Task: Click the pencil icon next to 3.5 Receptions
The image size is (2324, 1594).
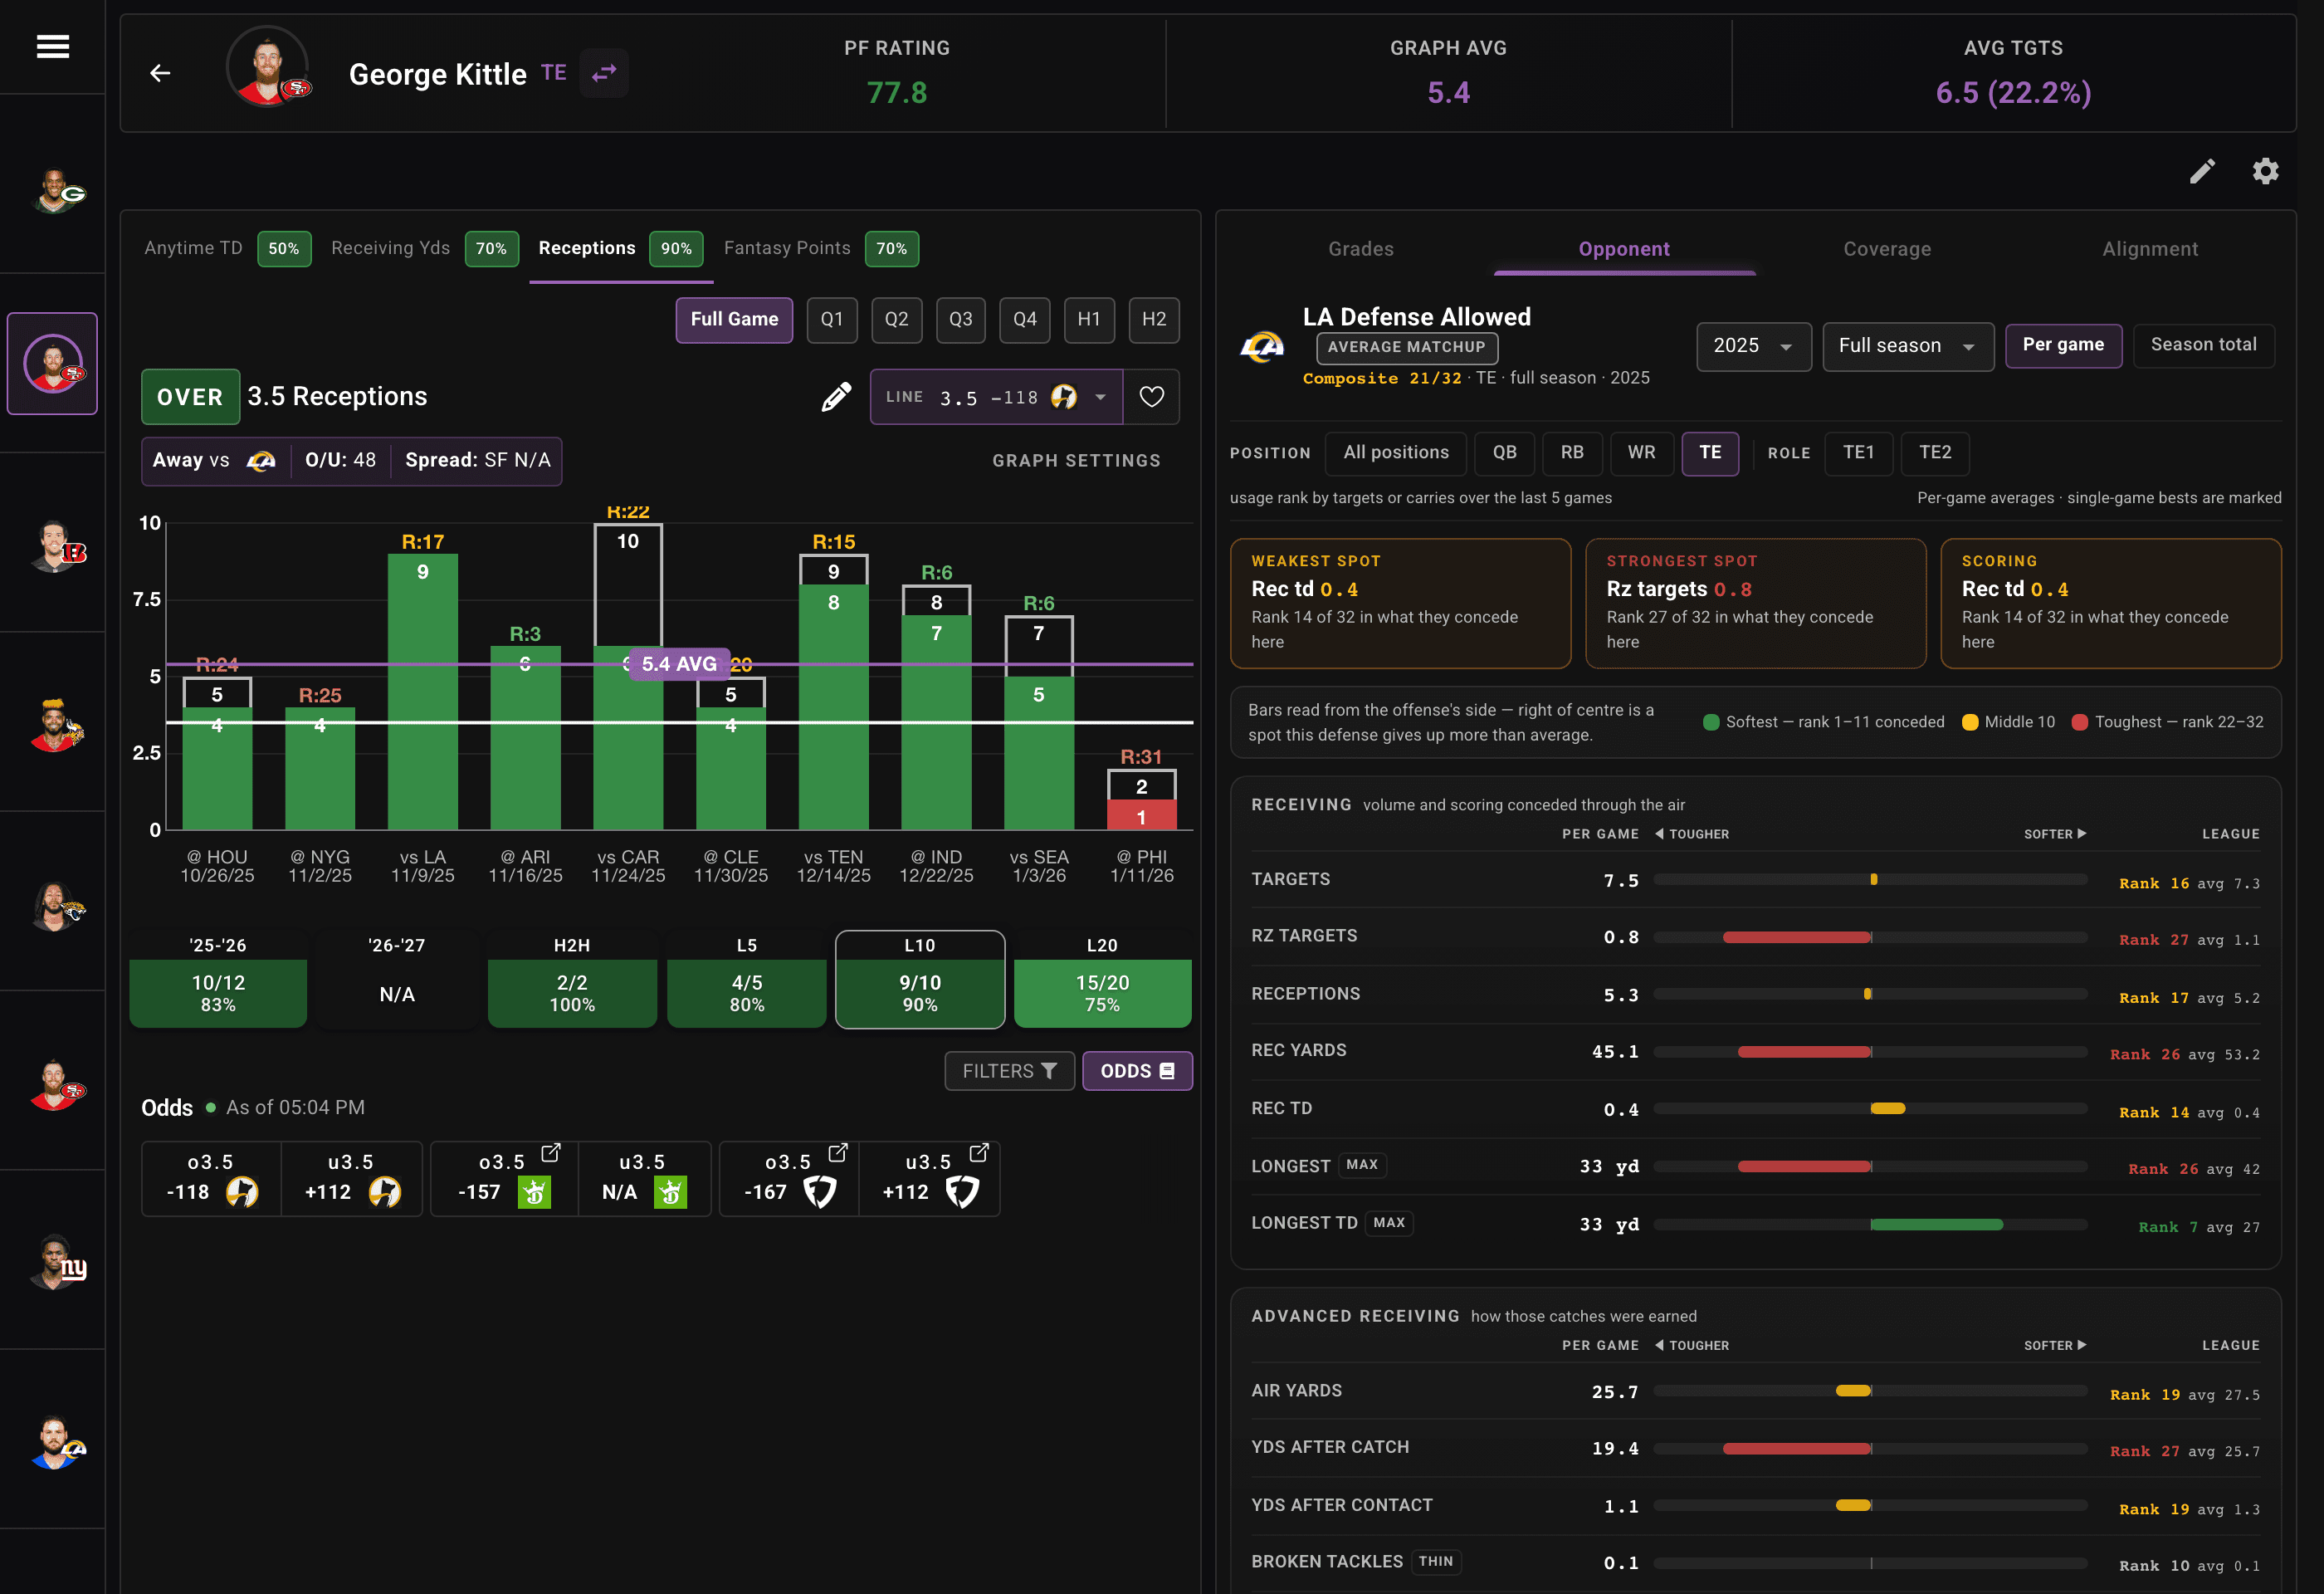Action: point(836,397)
